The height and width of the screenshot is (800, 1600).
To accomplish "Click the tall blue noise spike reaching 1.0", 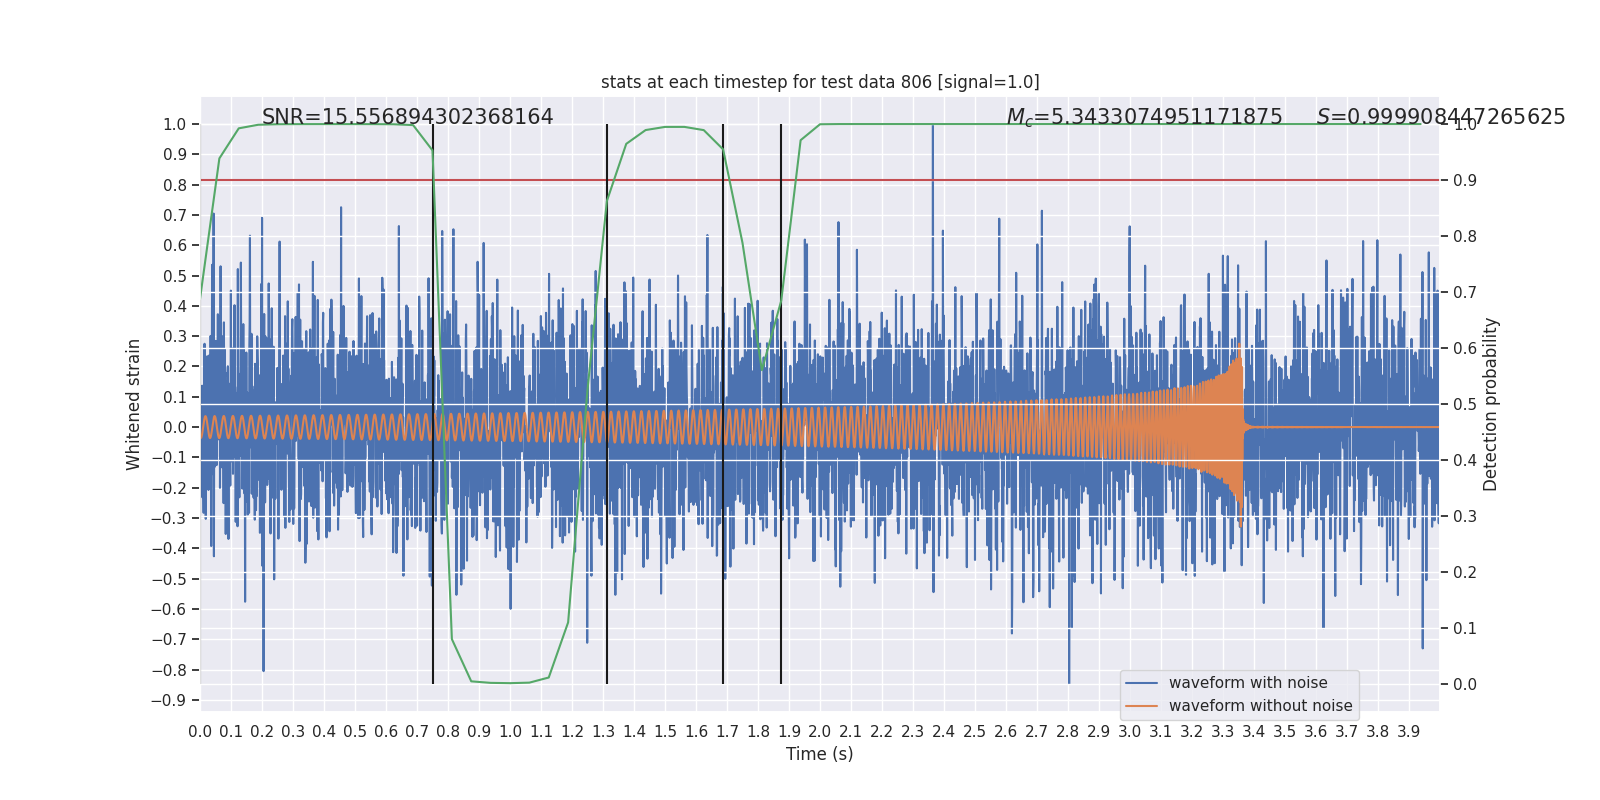I will tap(933, 150).
